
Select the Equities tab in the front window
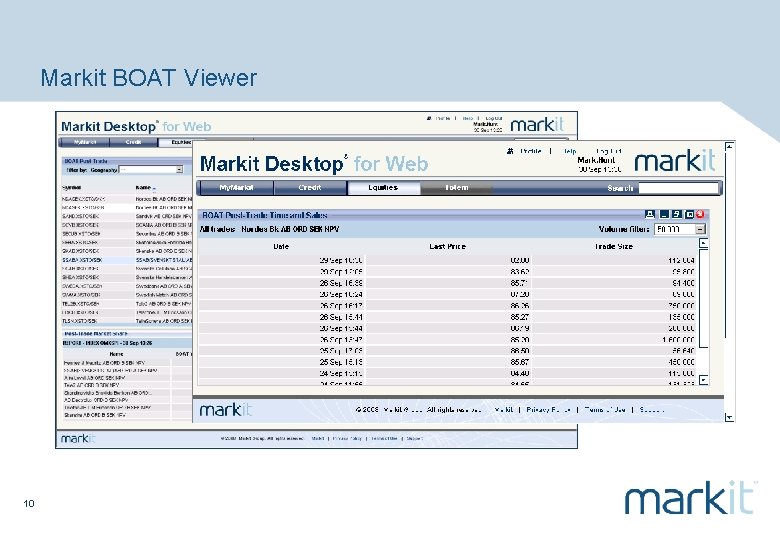point(383,188)
